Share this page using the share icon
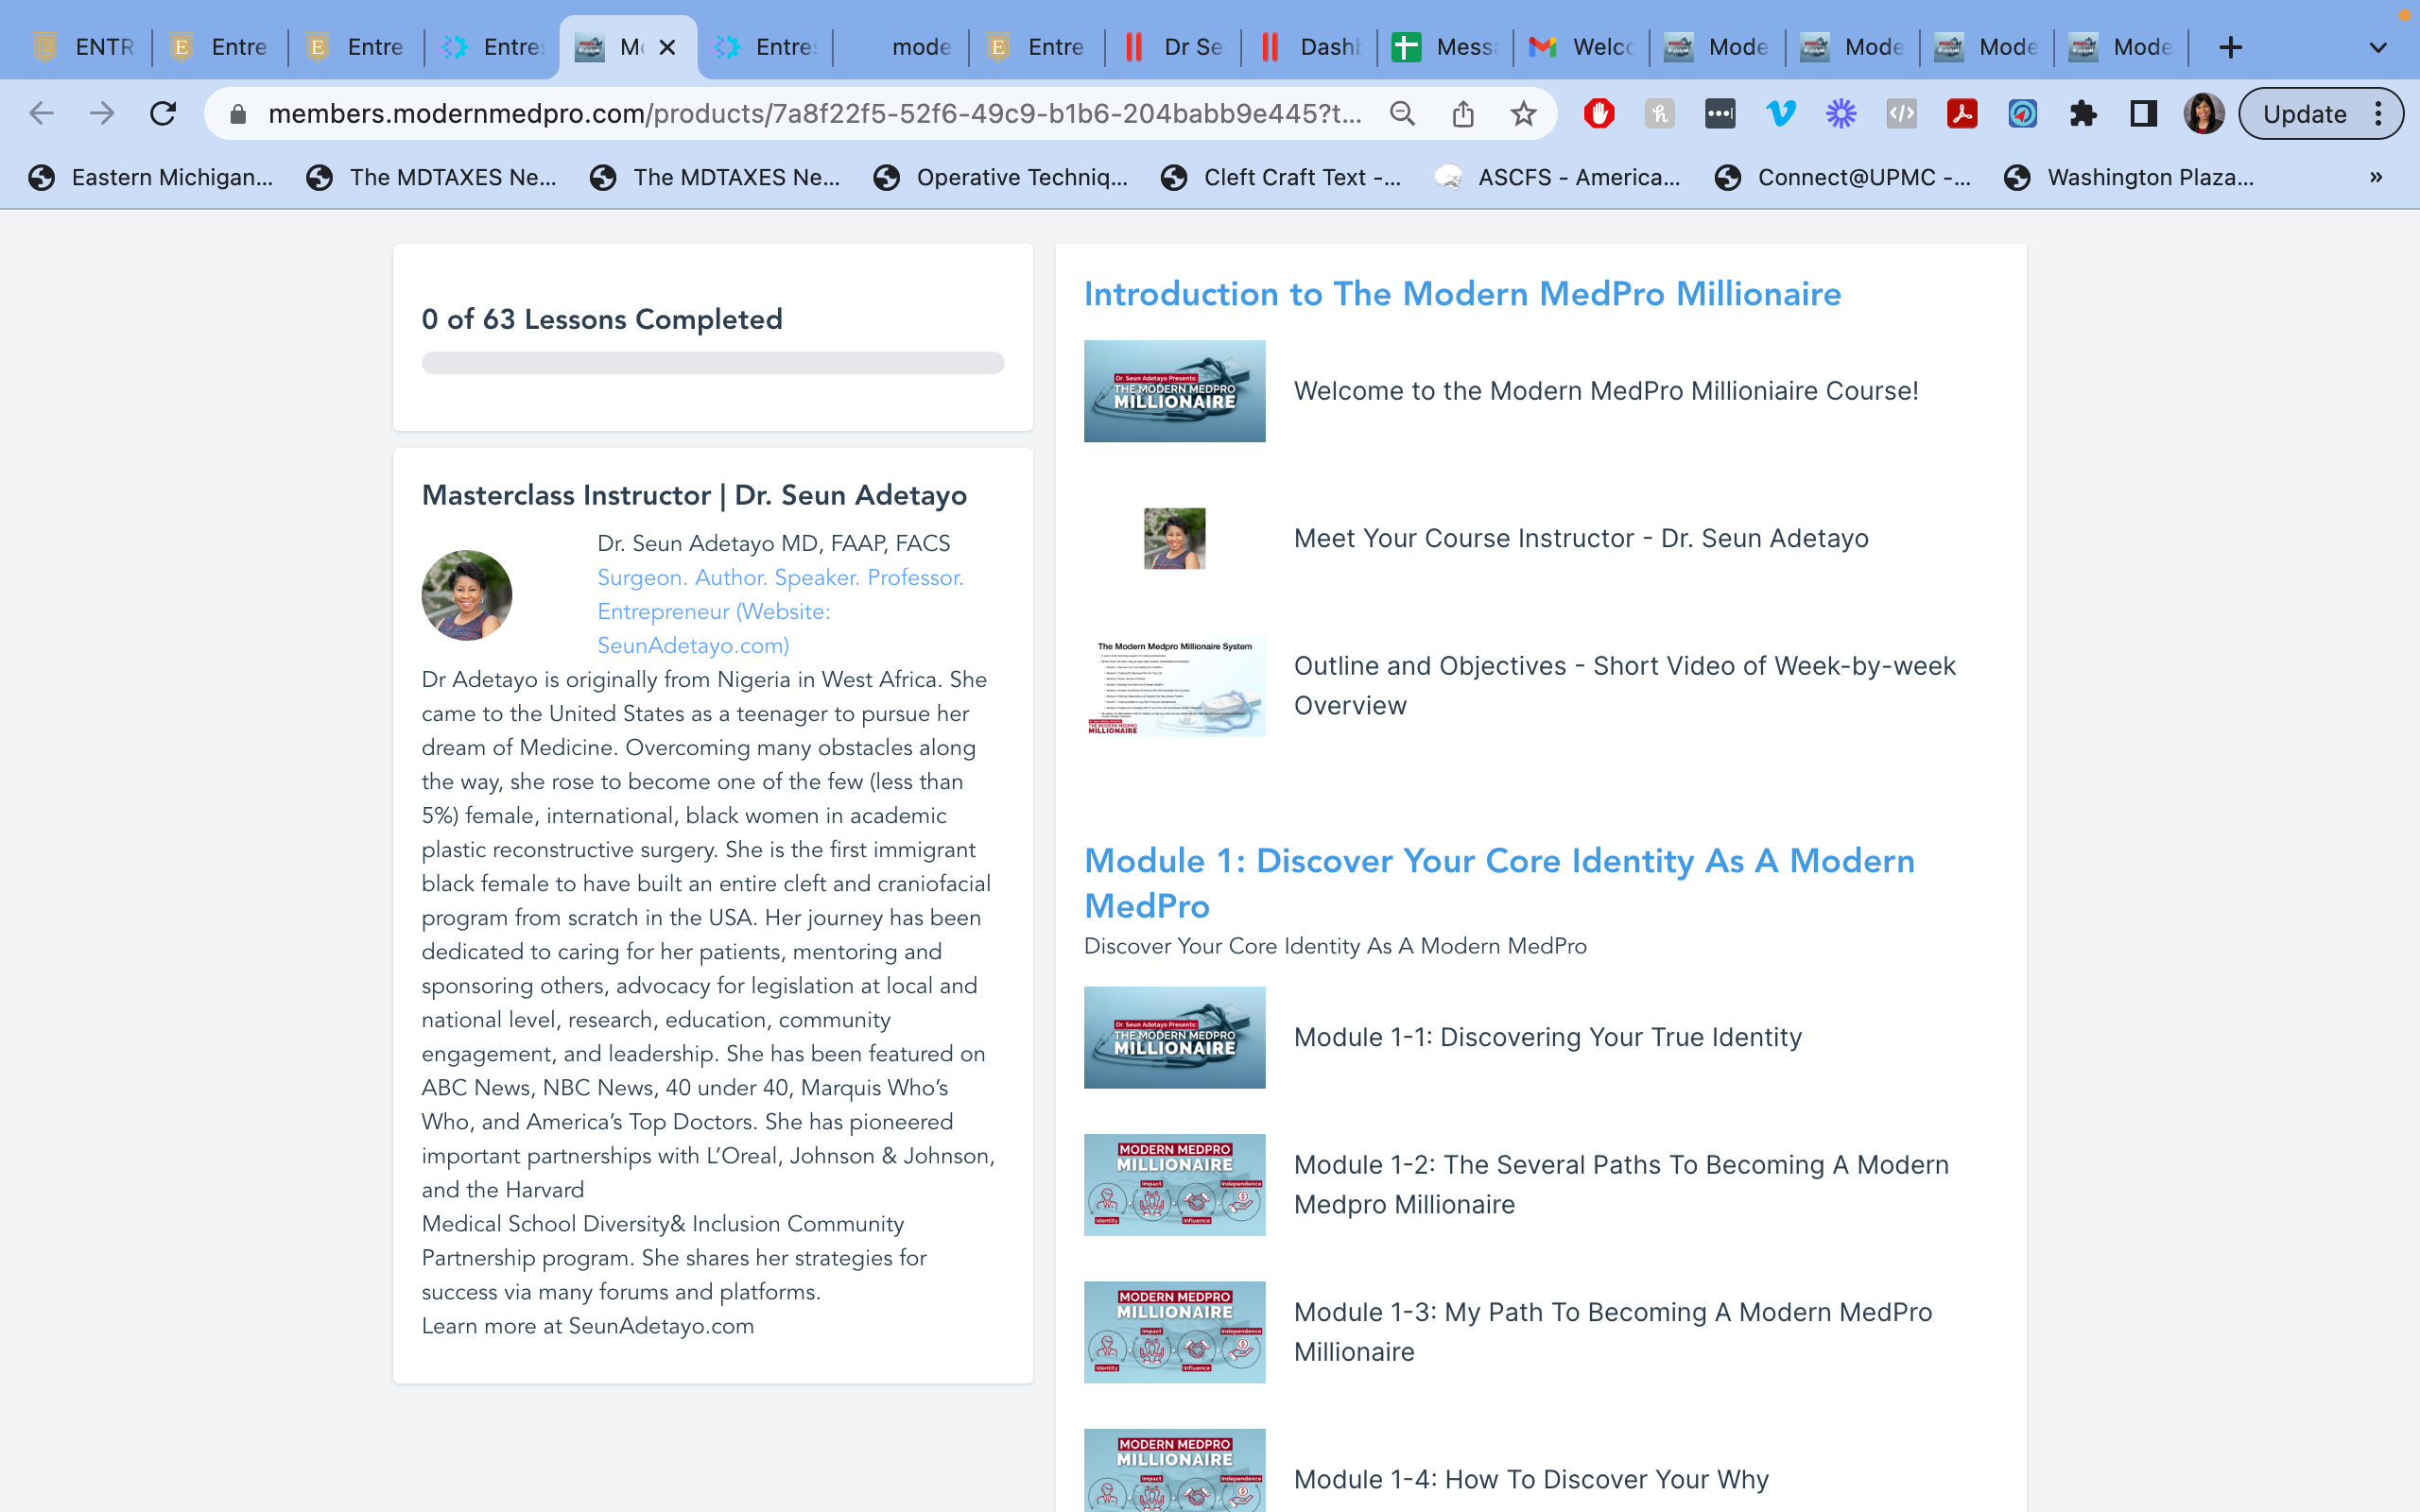This screenshot has height=1512, width=2420. (1463, 114)
